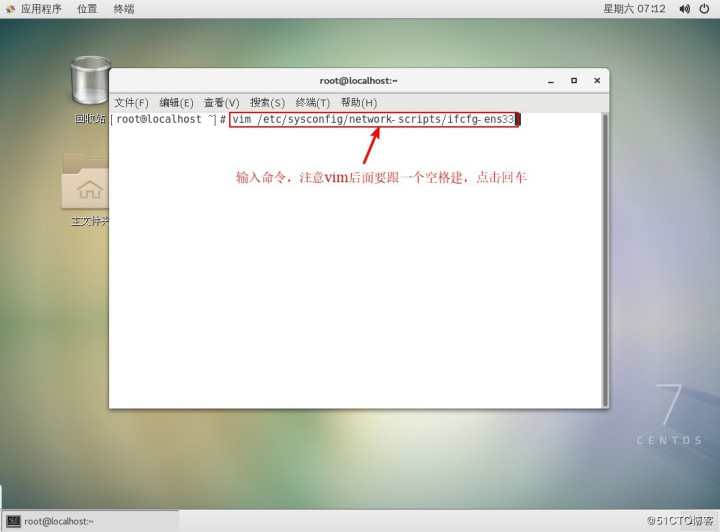The image size is (720, 532).
Task: Close the root@localhost terminal window
Action: click(x=597, y=80)
